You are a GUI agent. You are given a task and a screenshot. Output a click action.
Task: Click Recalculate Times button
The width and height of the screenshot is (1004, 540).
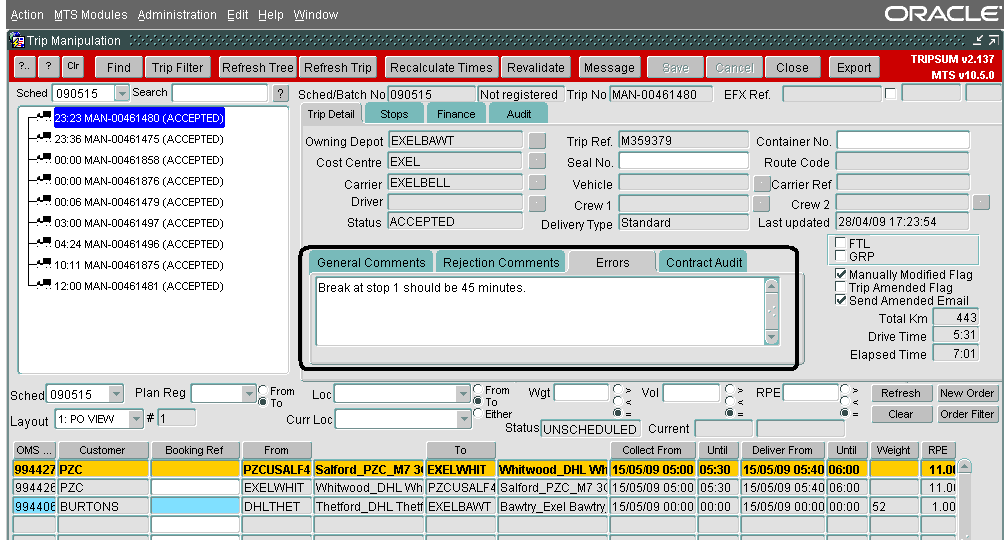tap(441, 67)
